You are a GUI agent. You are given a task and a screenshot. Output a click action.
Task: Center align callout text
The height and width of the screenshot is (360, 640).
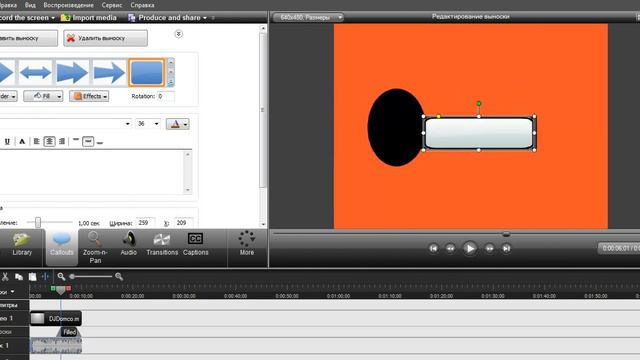point(49,142)
